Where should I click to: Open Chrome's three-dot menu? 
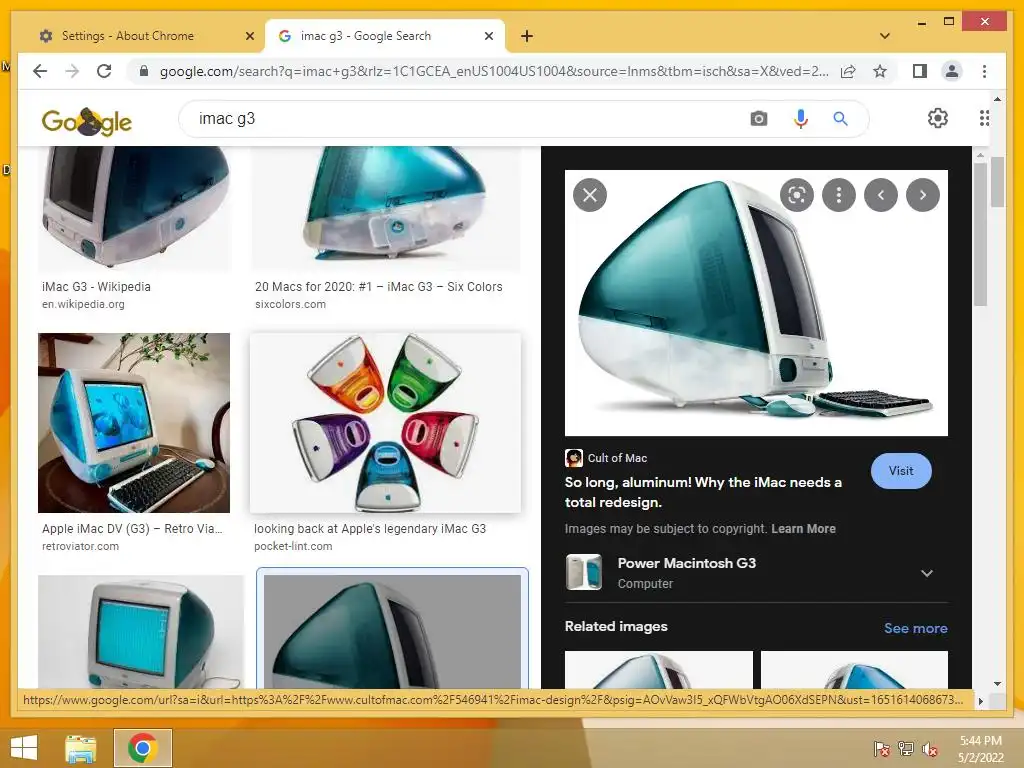click(x=984, y=71)
